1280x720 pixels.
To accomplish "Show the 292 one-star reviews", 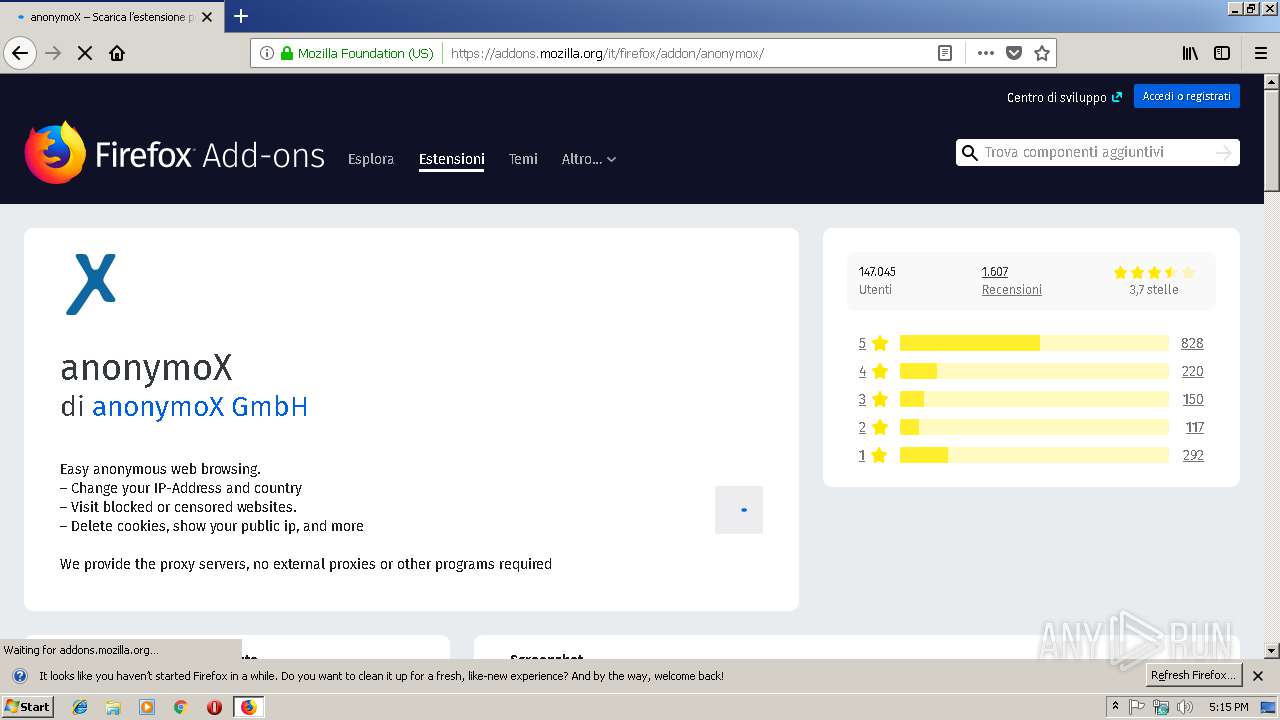I will (x=1193, y=455).
